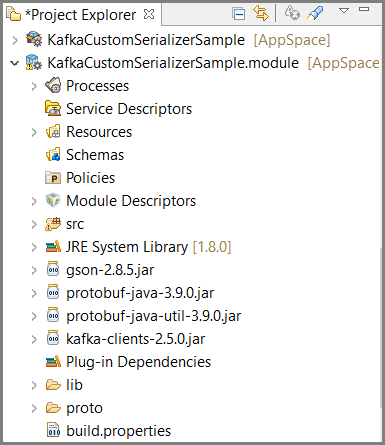Image resolution: width=385 pixels, height=445 pixels.
Task: Expand the Resources folder
Action: [x=34, y=132]
